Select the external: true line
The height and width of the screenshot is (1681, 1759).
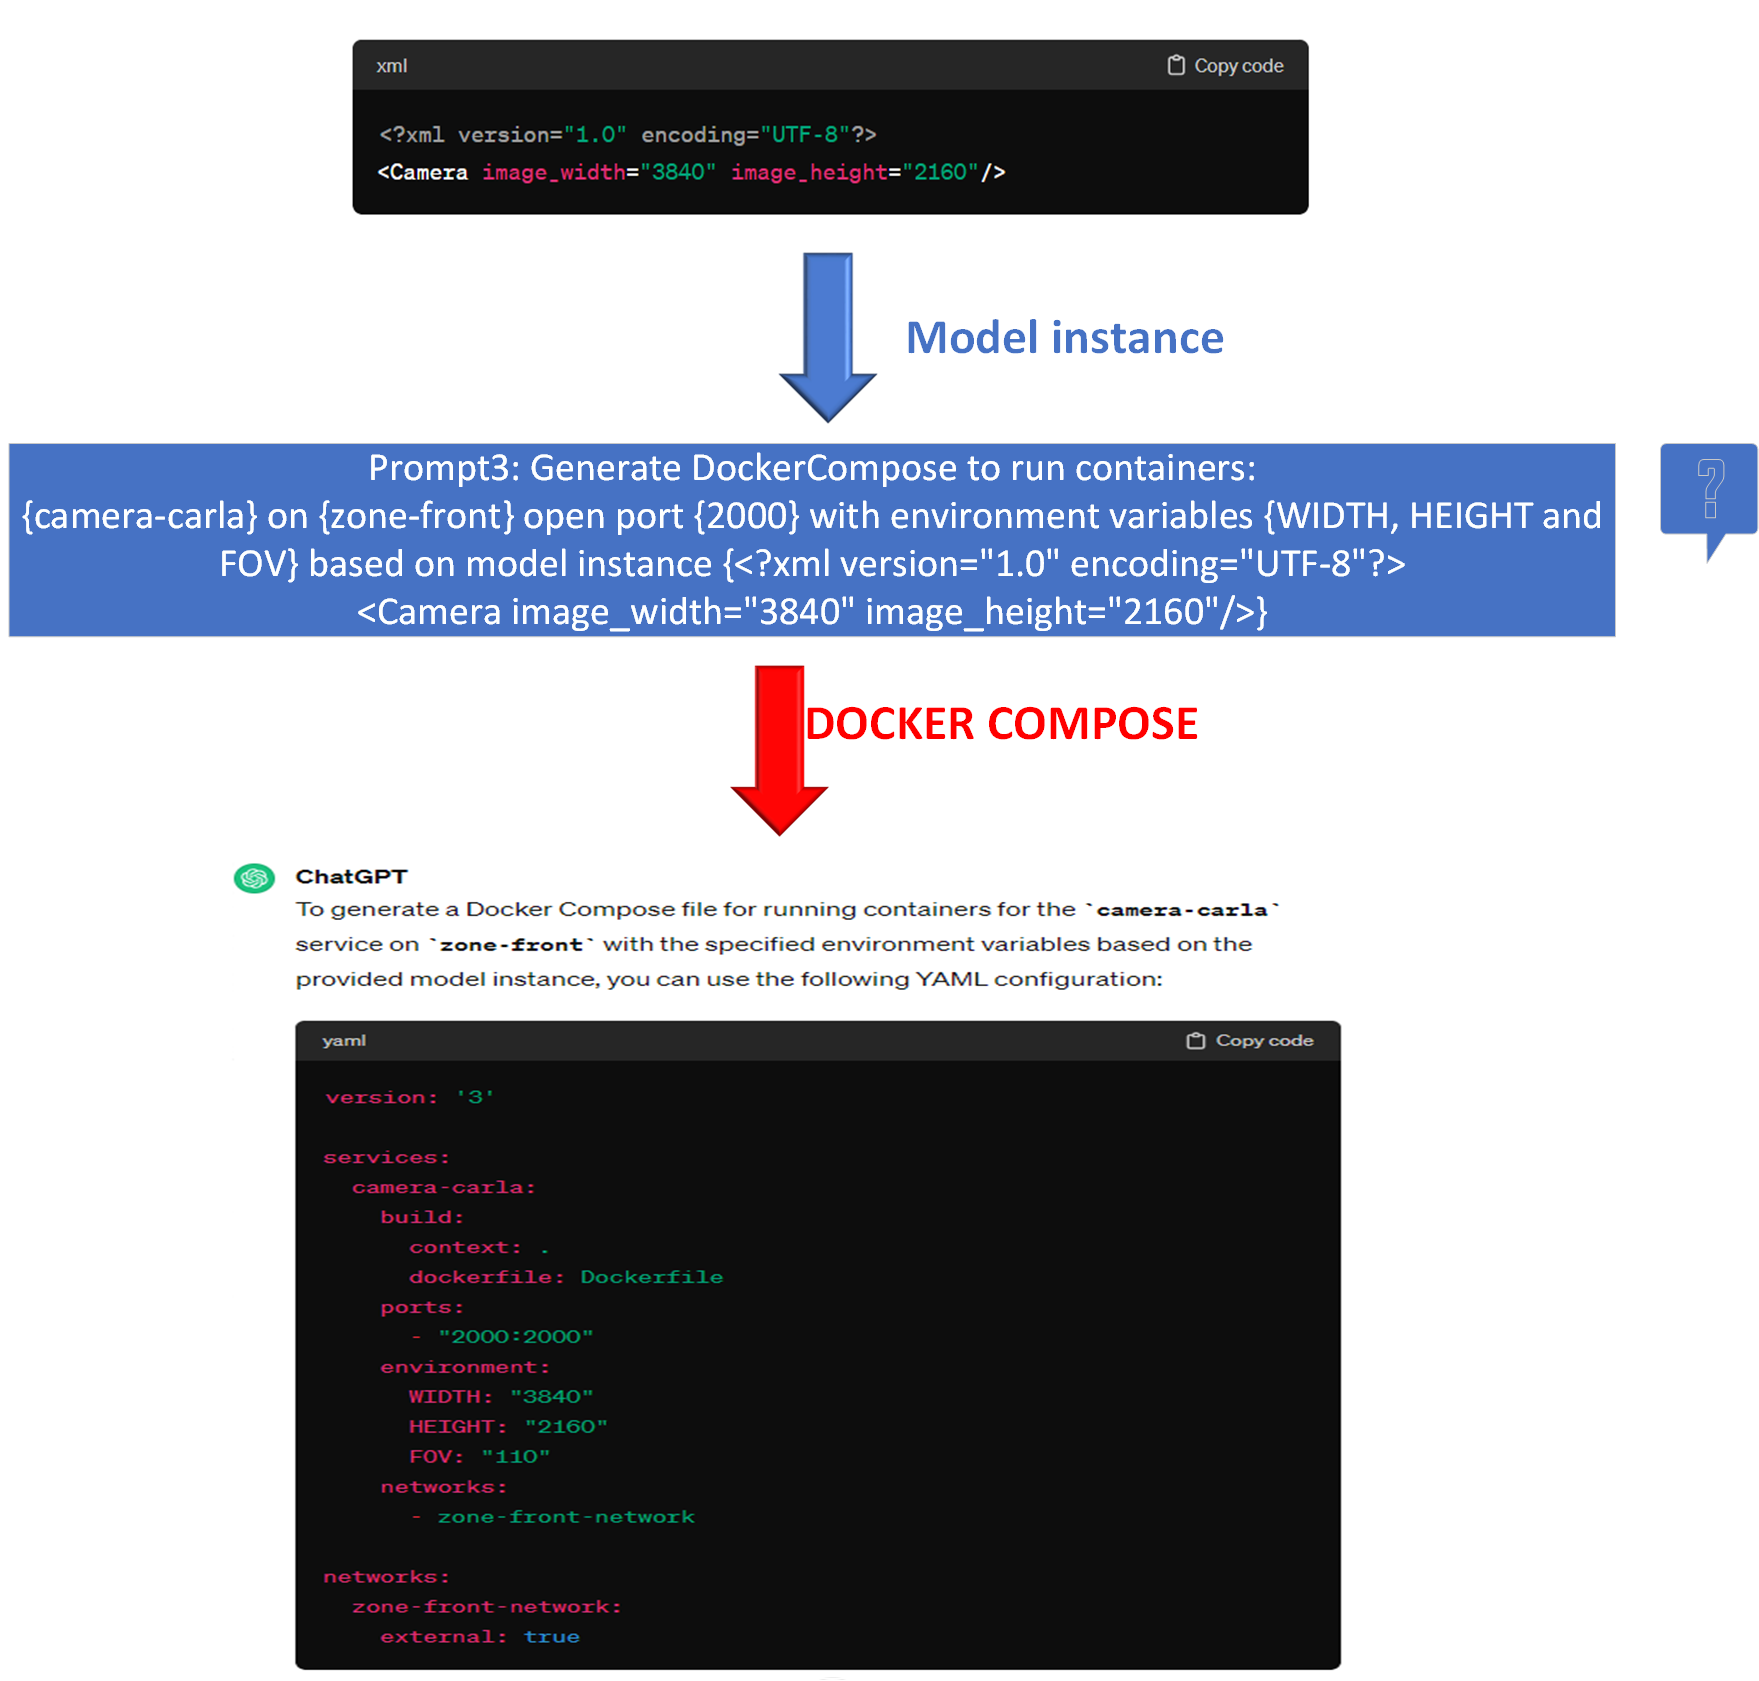point(480,1637)
